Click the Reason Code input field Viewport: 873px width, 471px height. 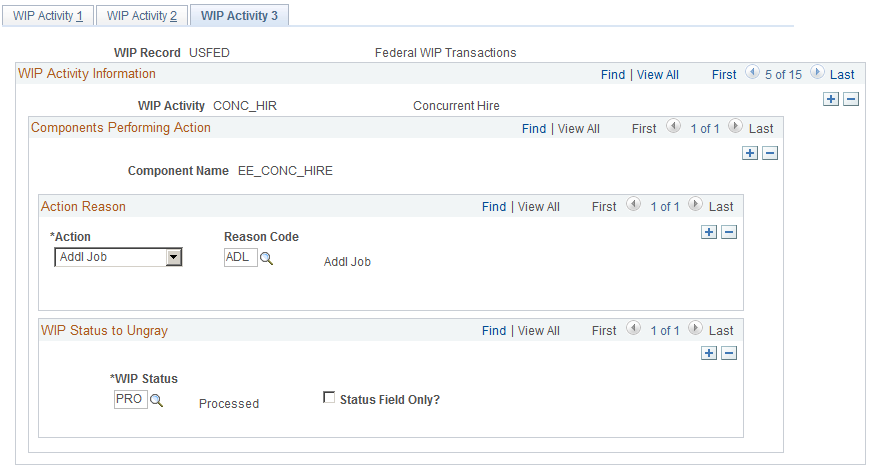[x=241, y=257]
